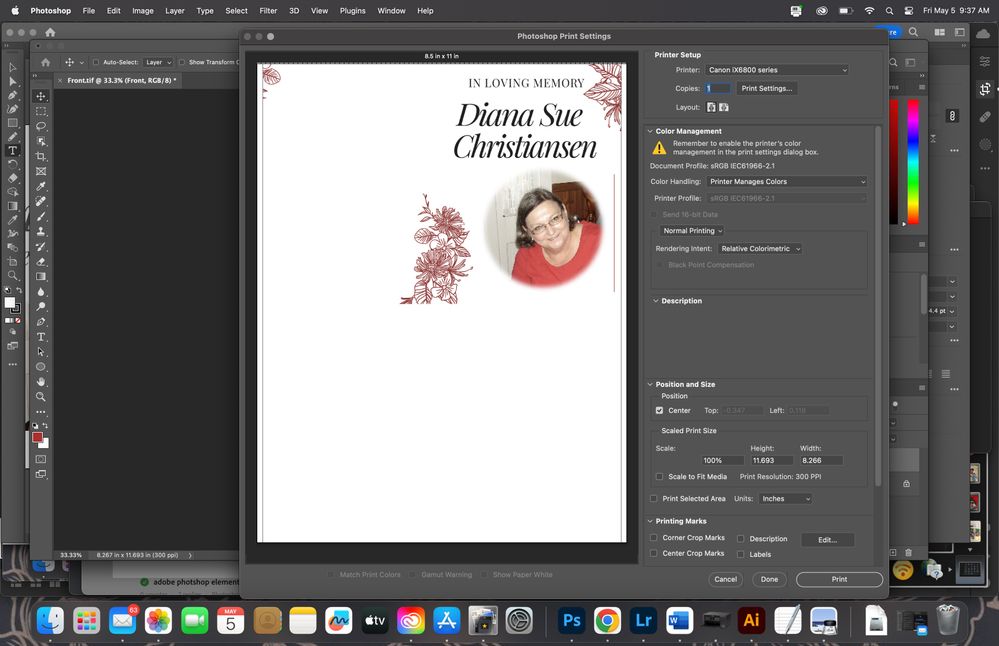The width and height of the screenshot is (999, 646).
Task: Click the red foreground color swatch
Action: tap(37, 437)
